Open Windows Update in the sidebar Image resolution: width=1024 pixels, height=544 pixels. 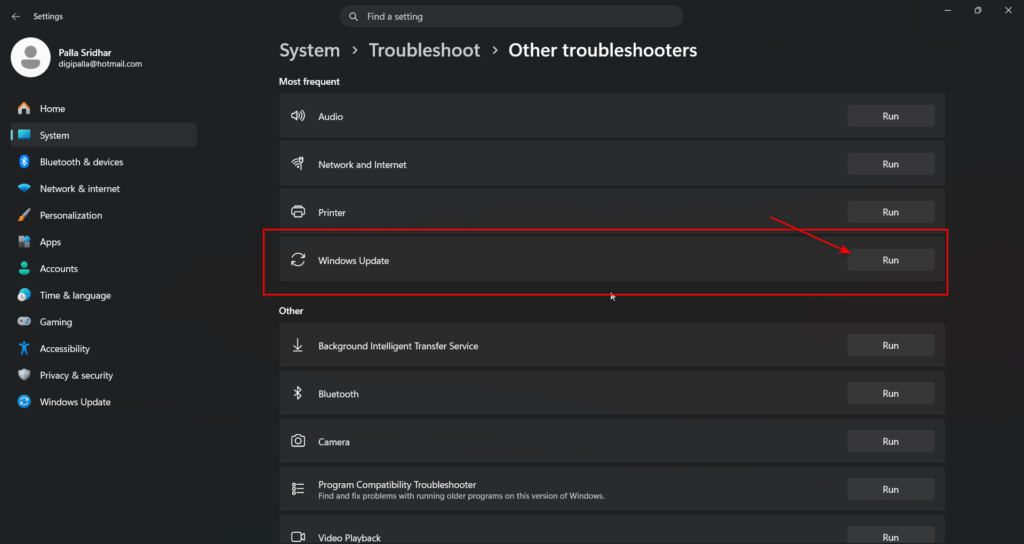pos(104,402)
